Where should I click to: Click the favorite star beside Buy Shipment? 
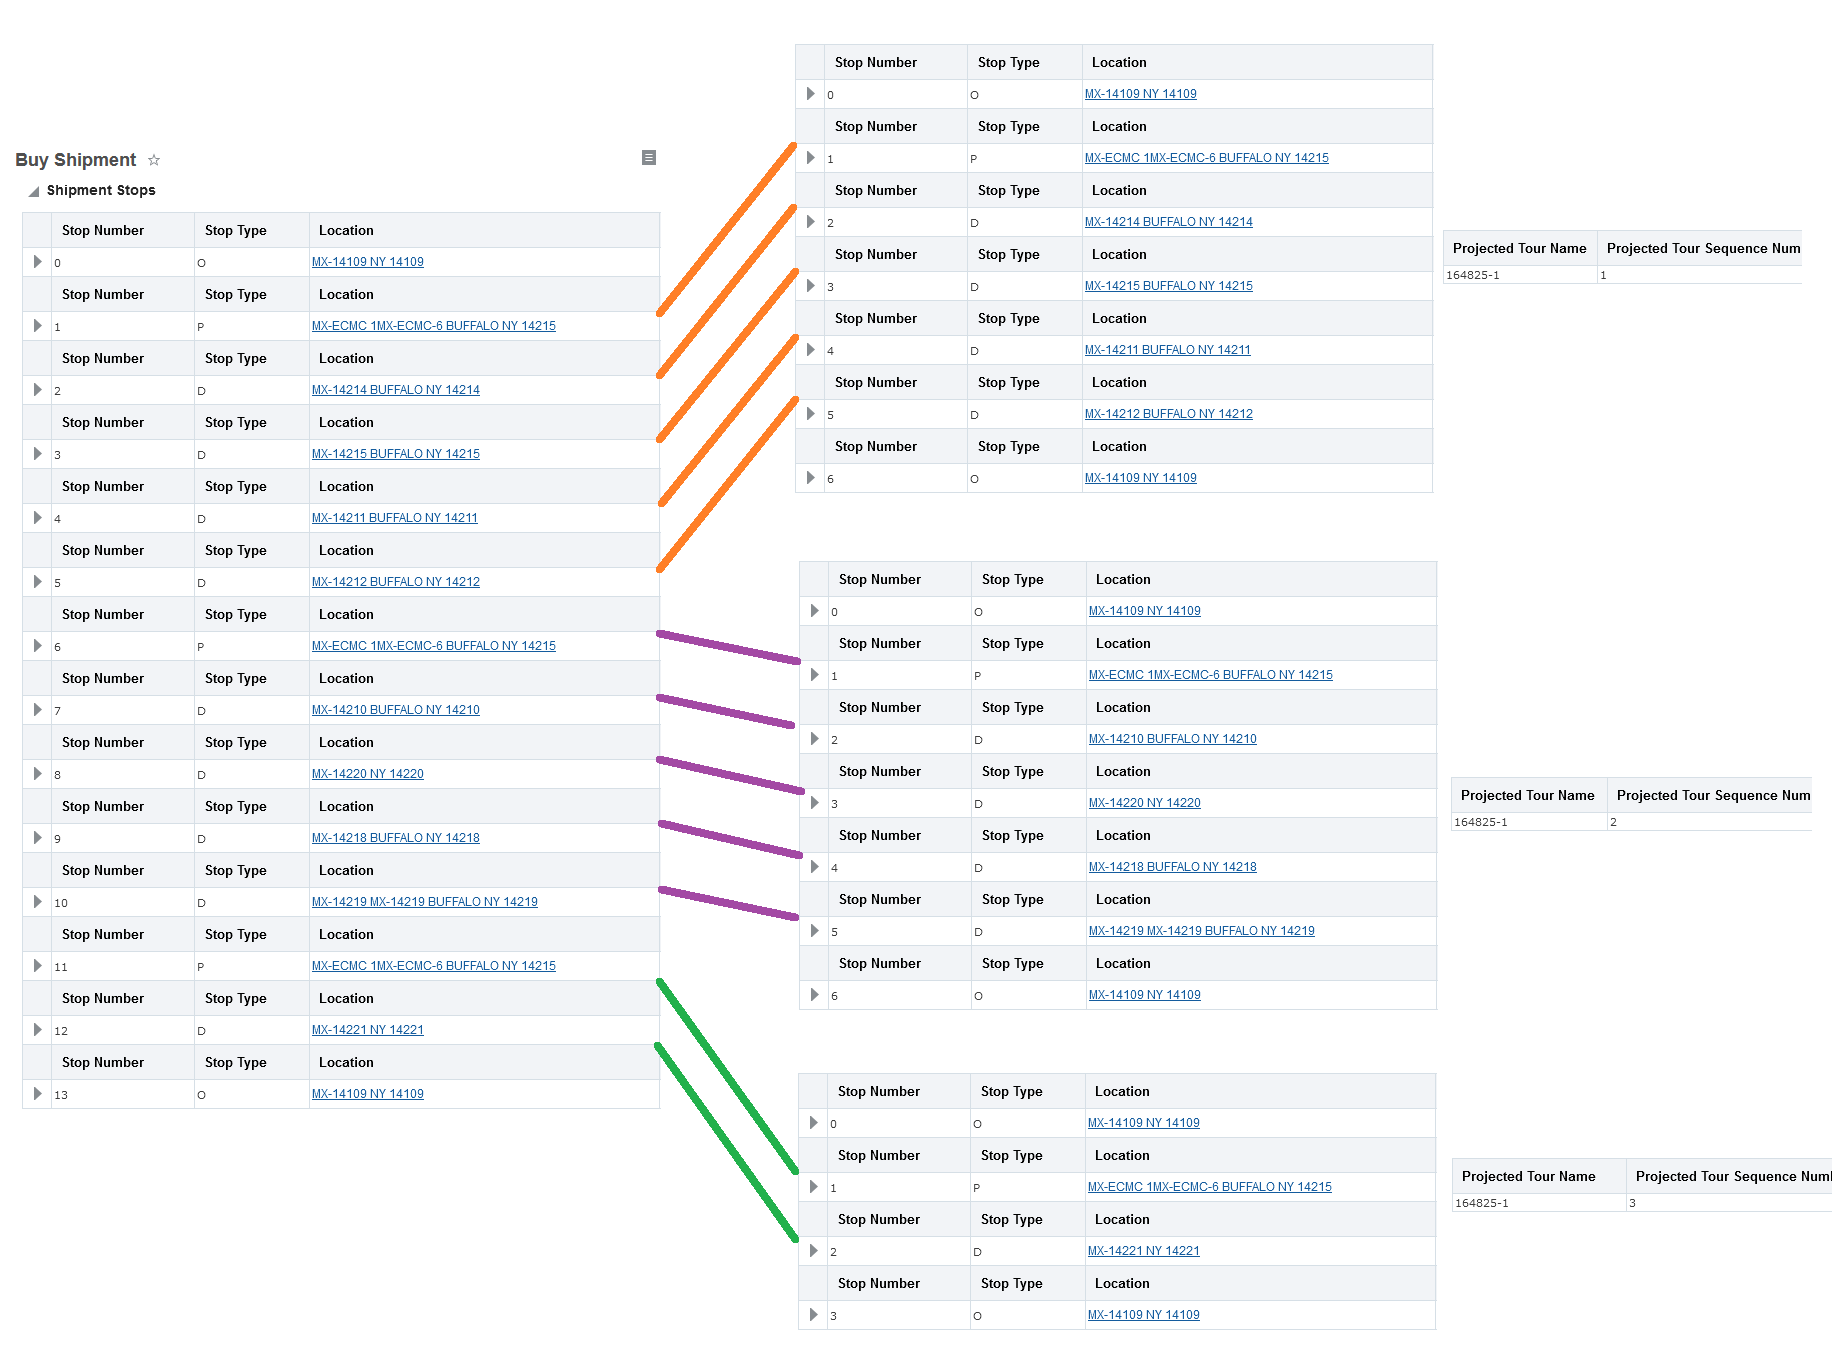(154, 160)
